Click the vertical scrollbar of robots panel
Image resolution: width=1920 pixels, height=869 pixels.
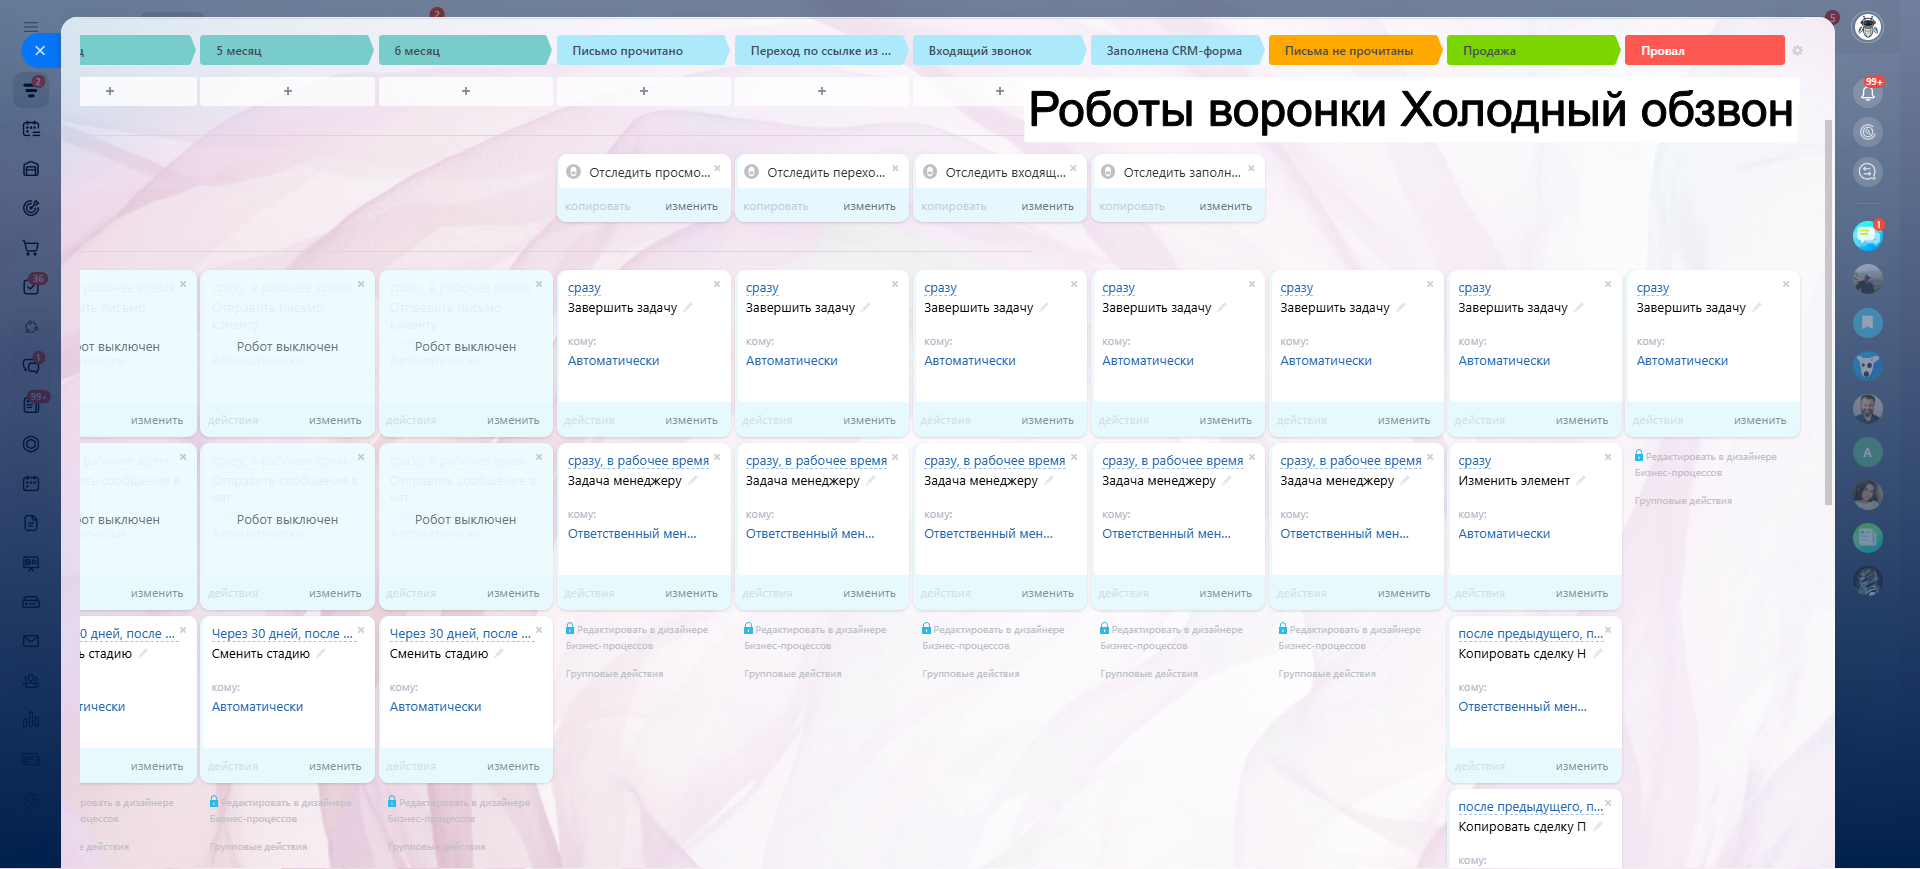click(x=1829, y=310)
